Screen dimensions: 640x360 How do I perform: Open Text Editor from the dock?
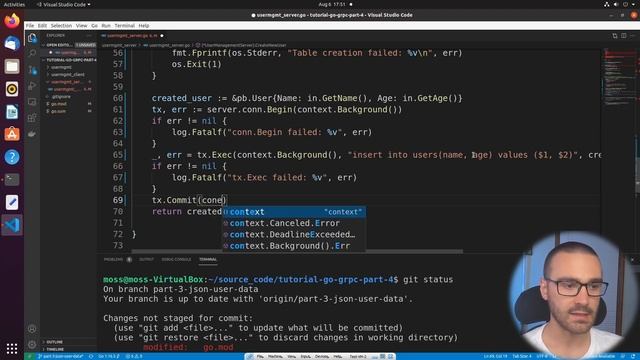[x=12, y=202]
